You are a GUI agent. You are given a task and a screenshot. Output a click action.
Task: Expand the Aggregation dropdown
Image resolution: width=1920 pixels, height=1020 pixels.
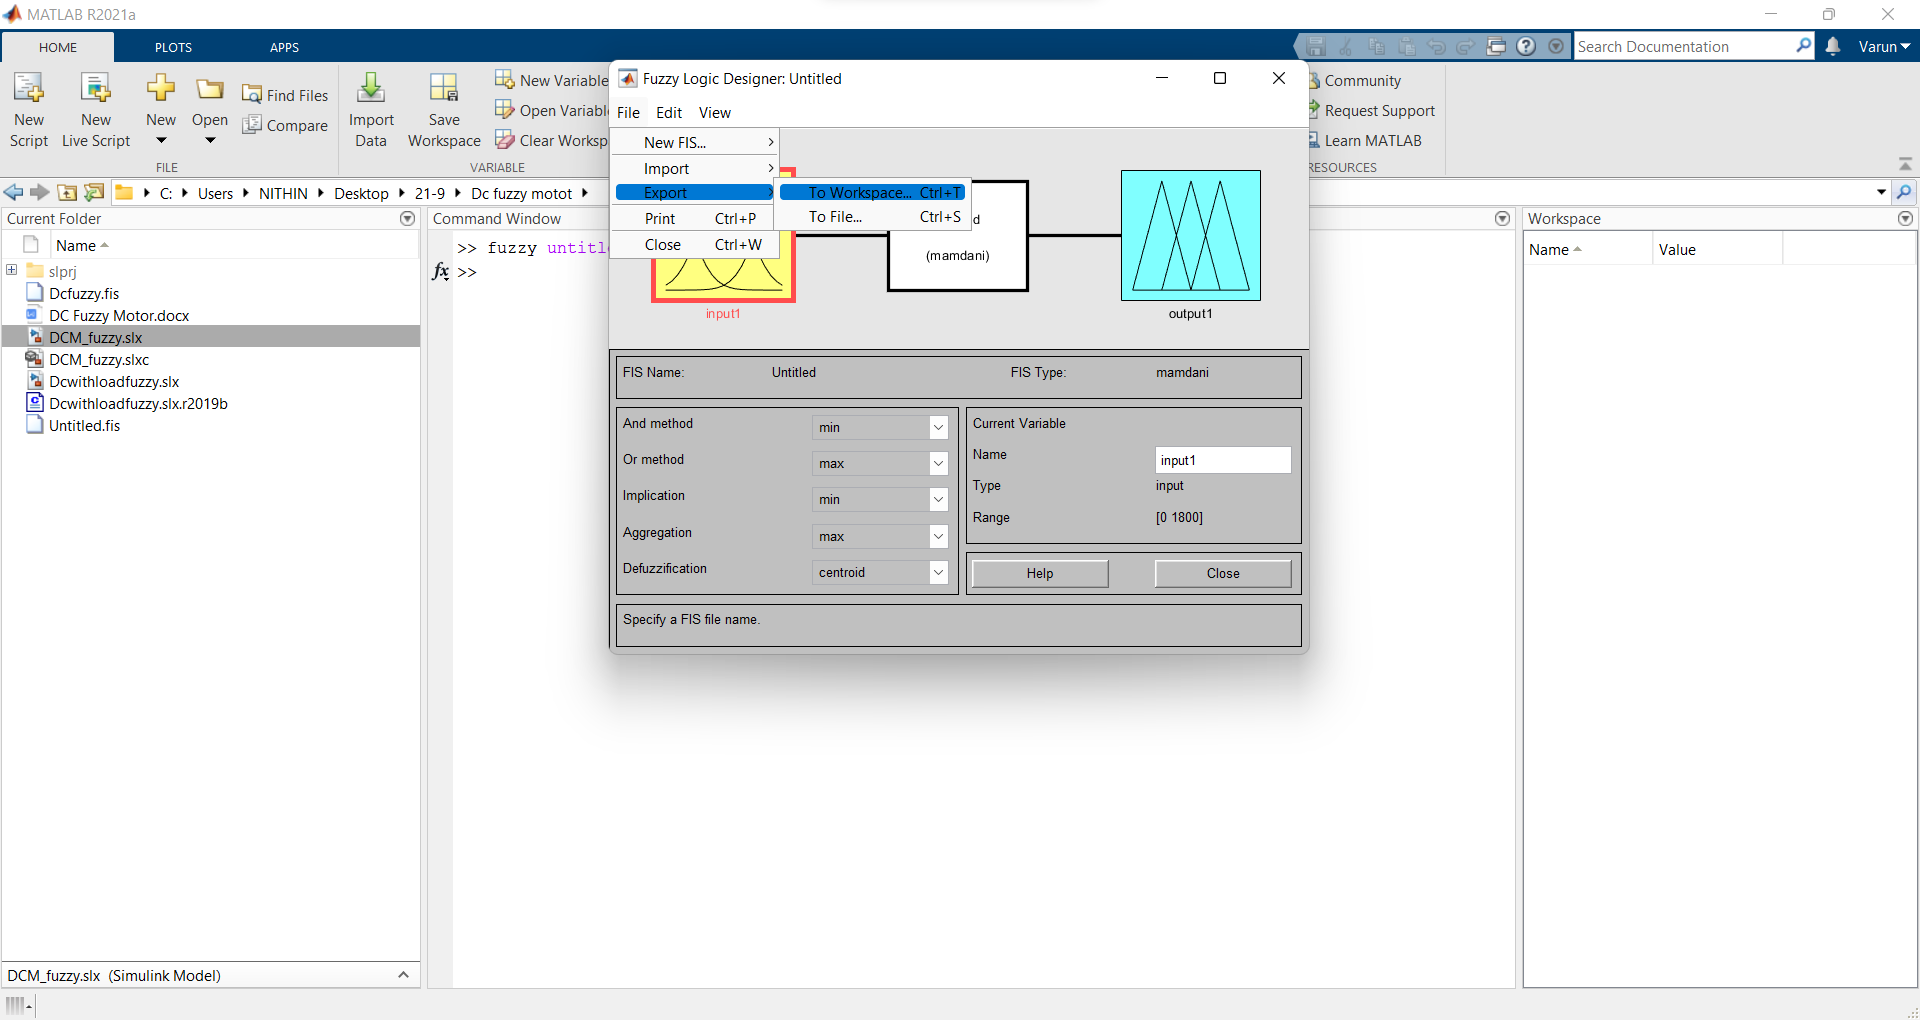880,536
